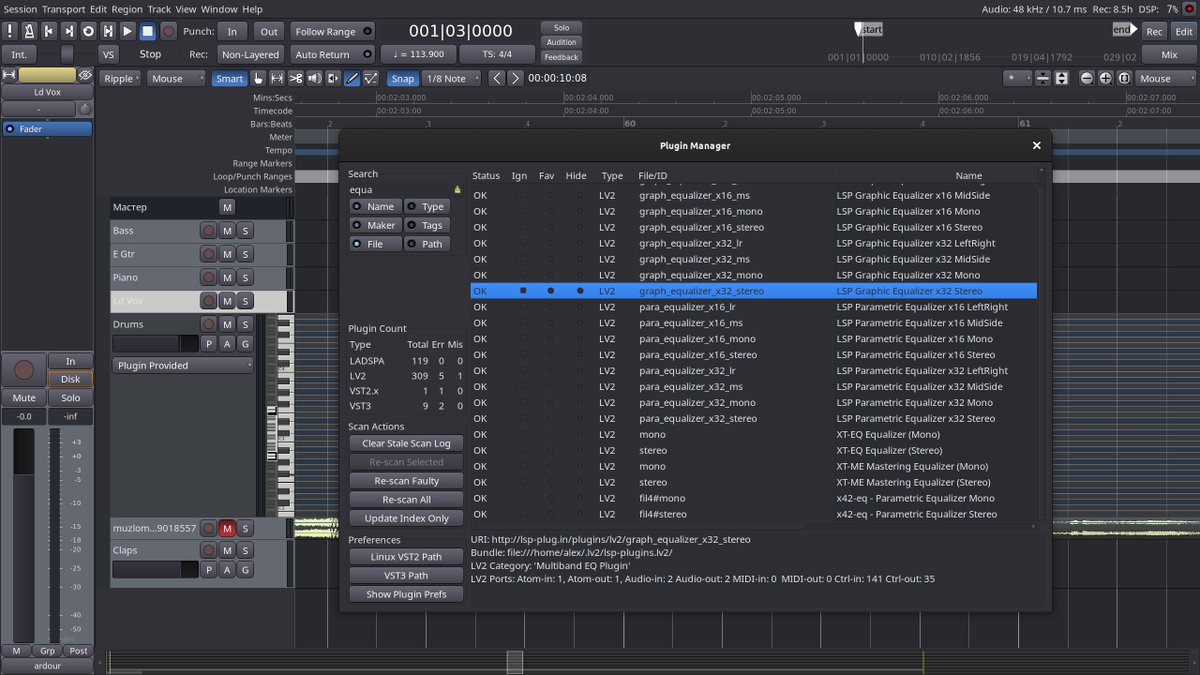The image size is (1200, 675).
Task: Click shrink tracks icon
Action: [1042, 78]
